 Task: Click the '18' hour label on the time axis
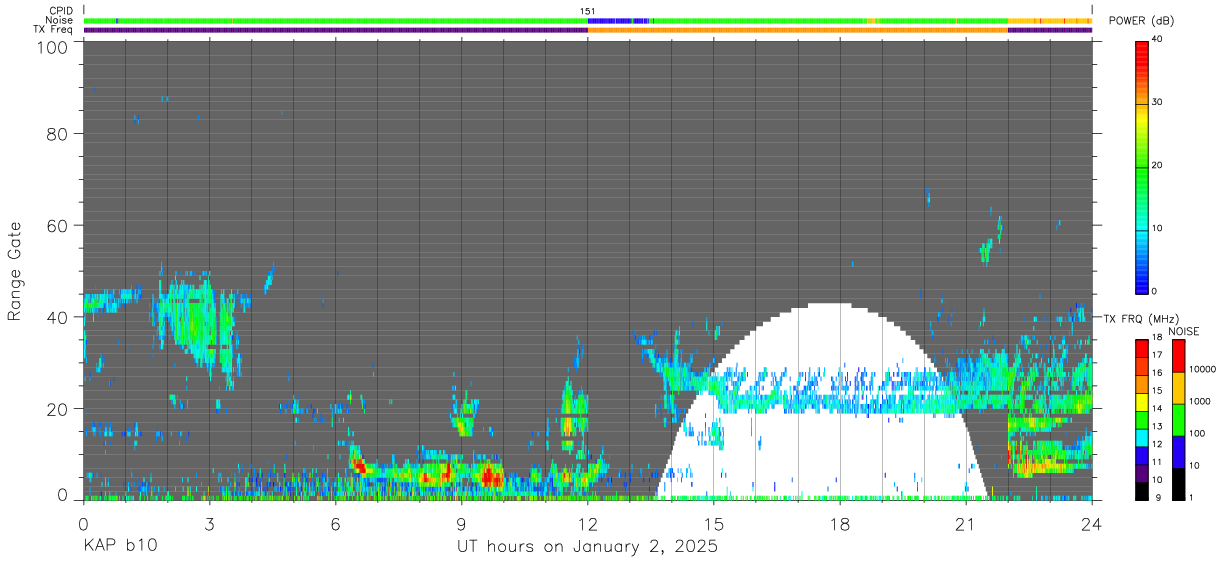pyautogui.click(x=840, y=523)
